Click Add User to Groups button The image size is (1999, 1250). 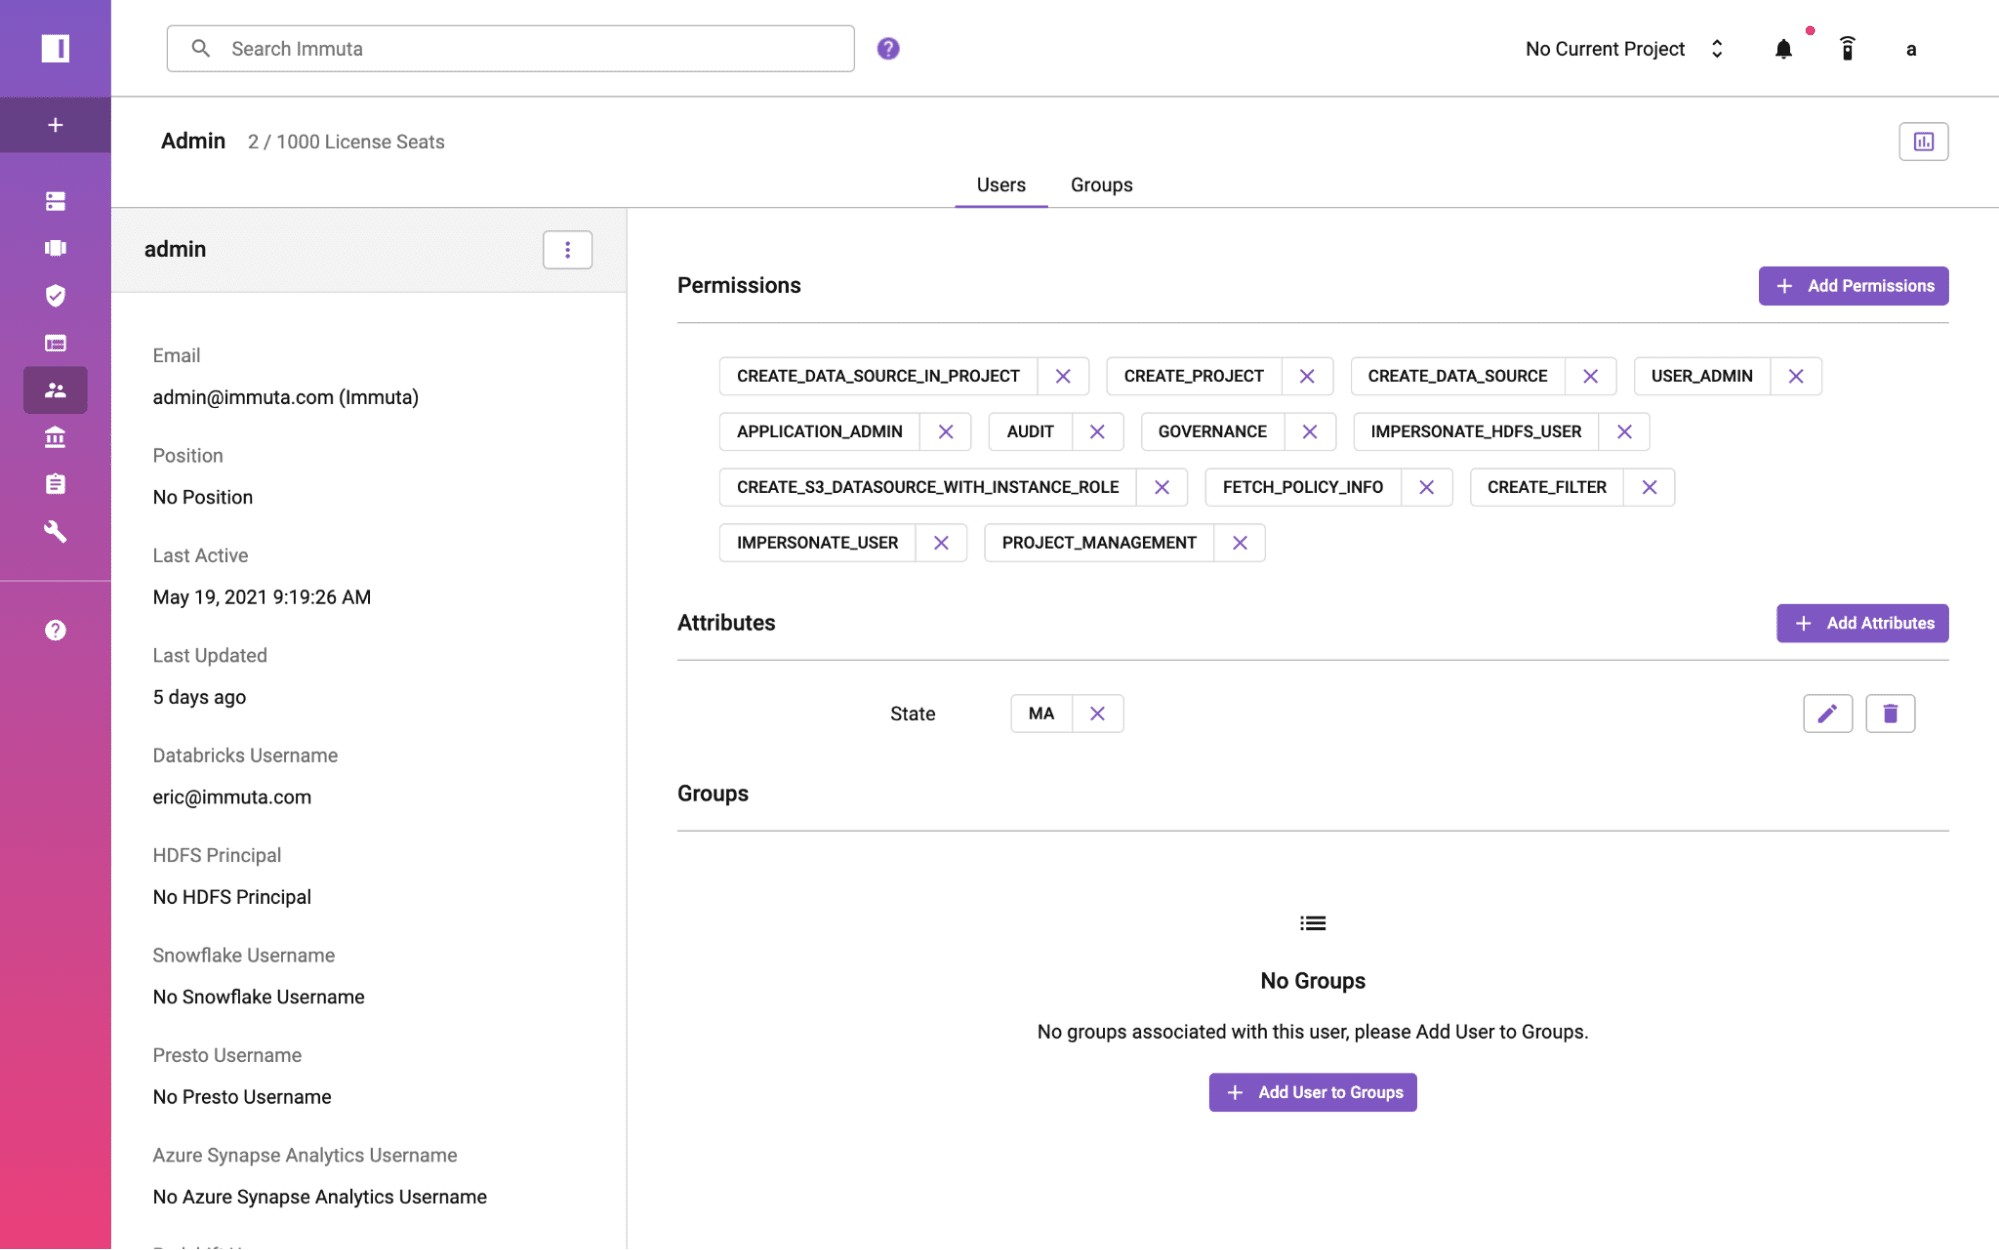tap(1312, 1092)
